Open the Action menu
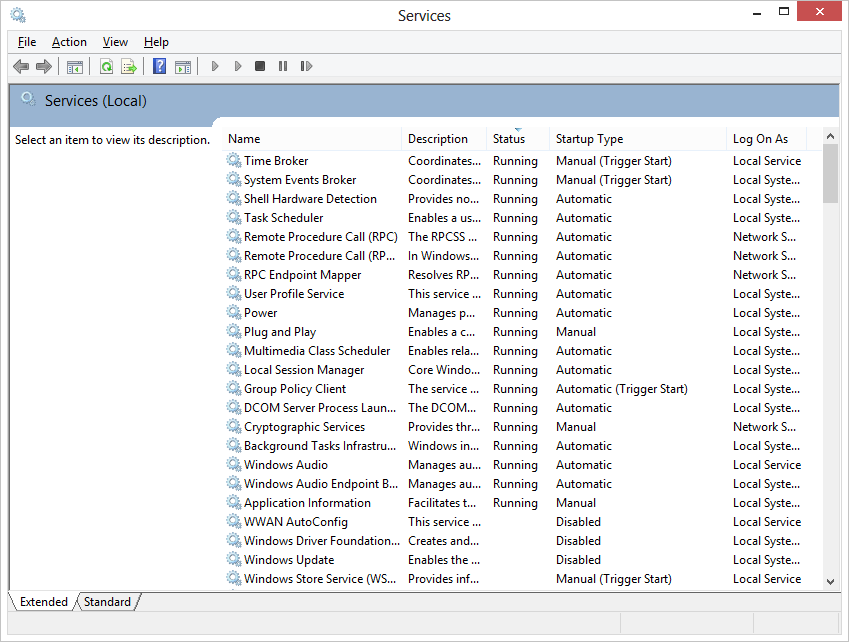 [x=69, y=42]
